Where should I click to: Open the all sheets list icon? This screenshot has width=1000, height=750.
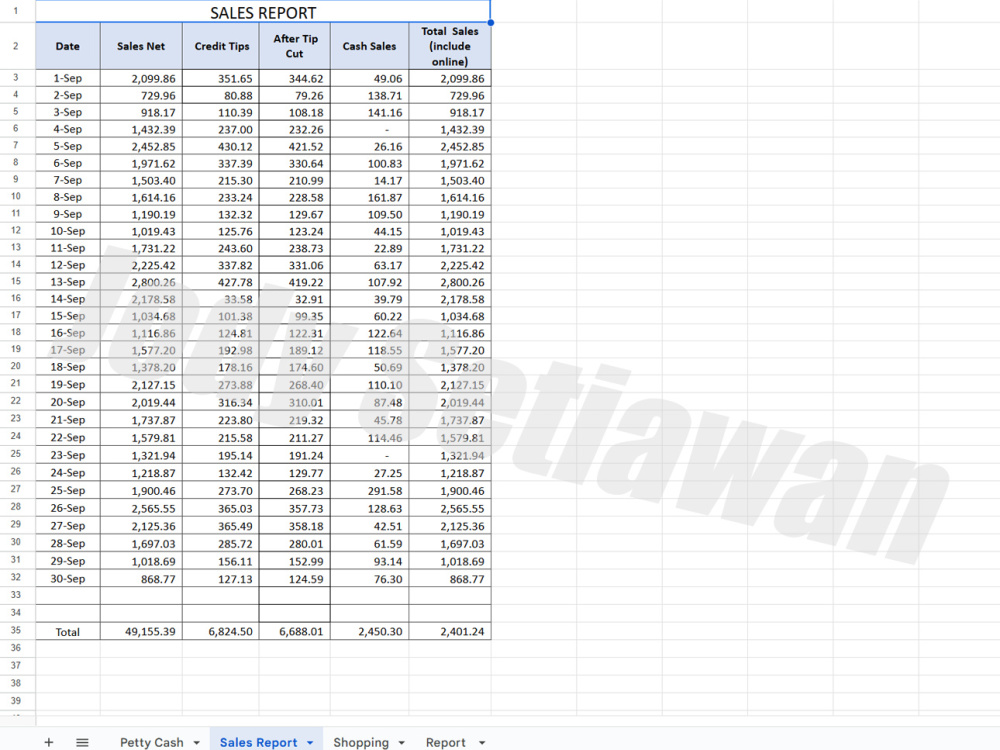[x=82, y=742]
